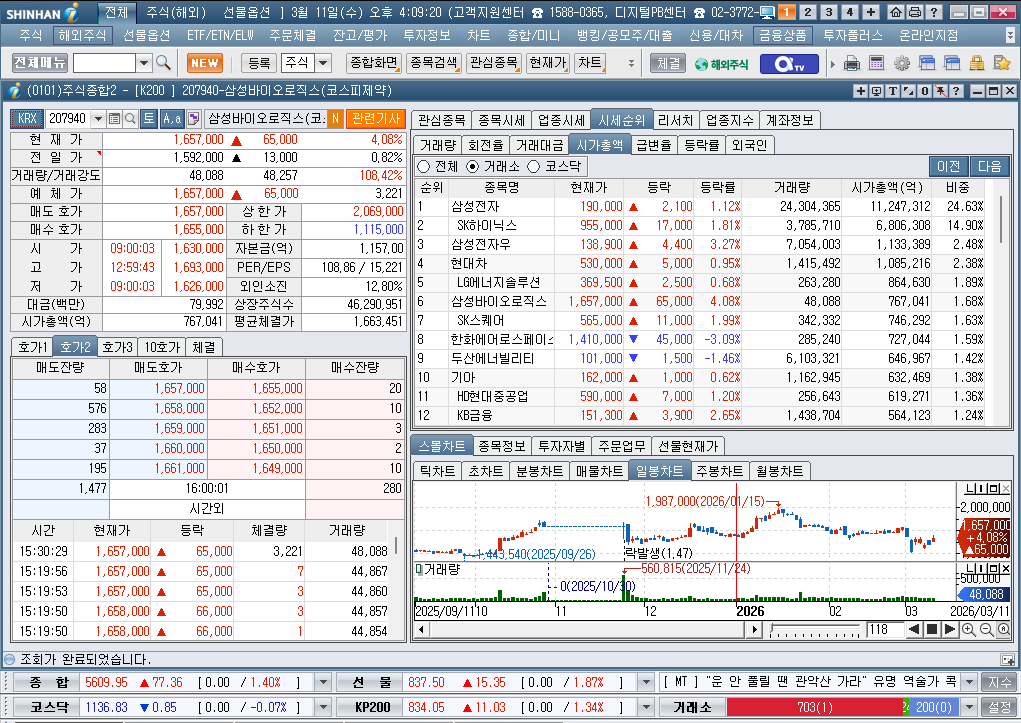Open the 금융상품 main menu
Viewport: 1021px width, 723px height.
pyautogui.click(x=783, y=35)
